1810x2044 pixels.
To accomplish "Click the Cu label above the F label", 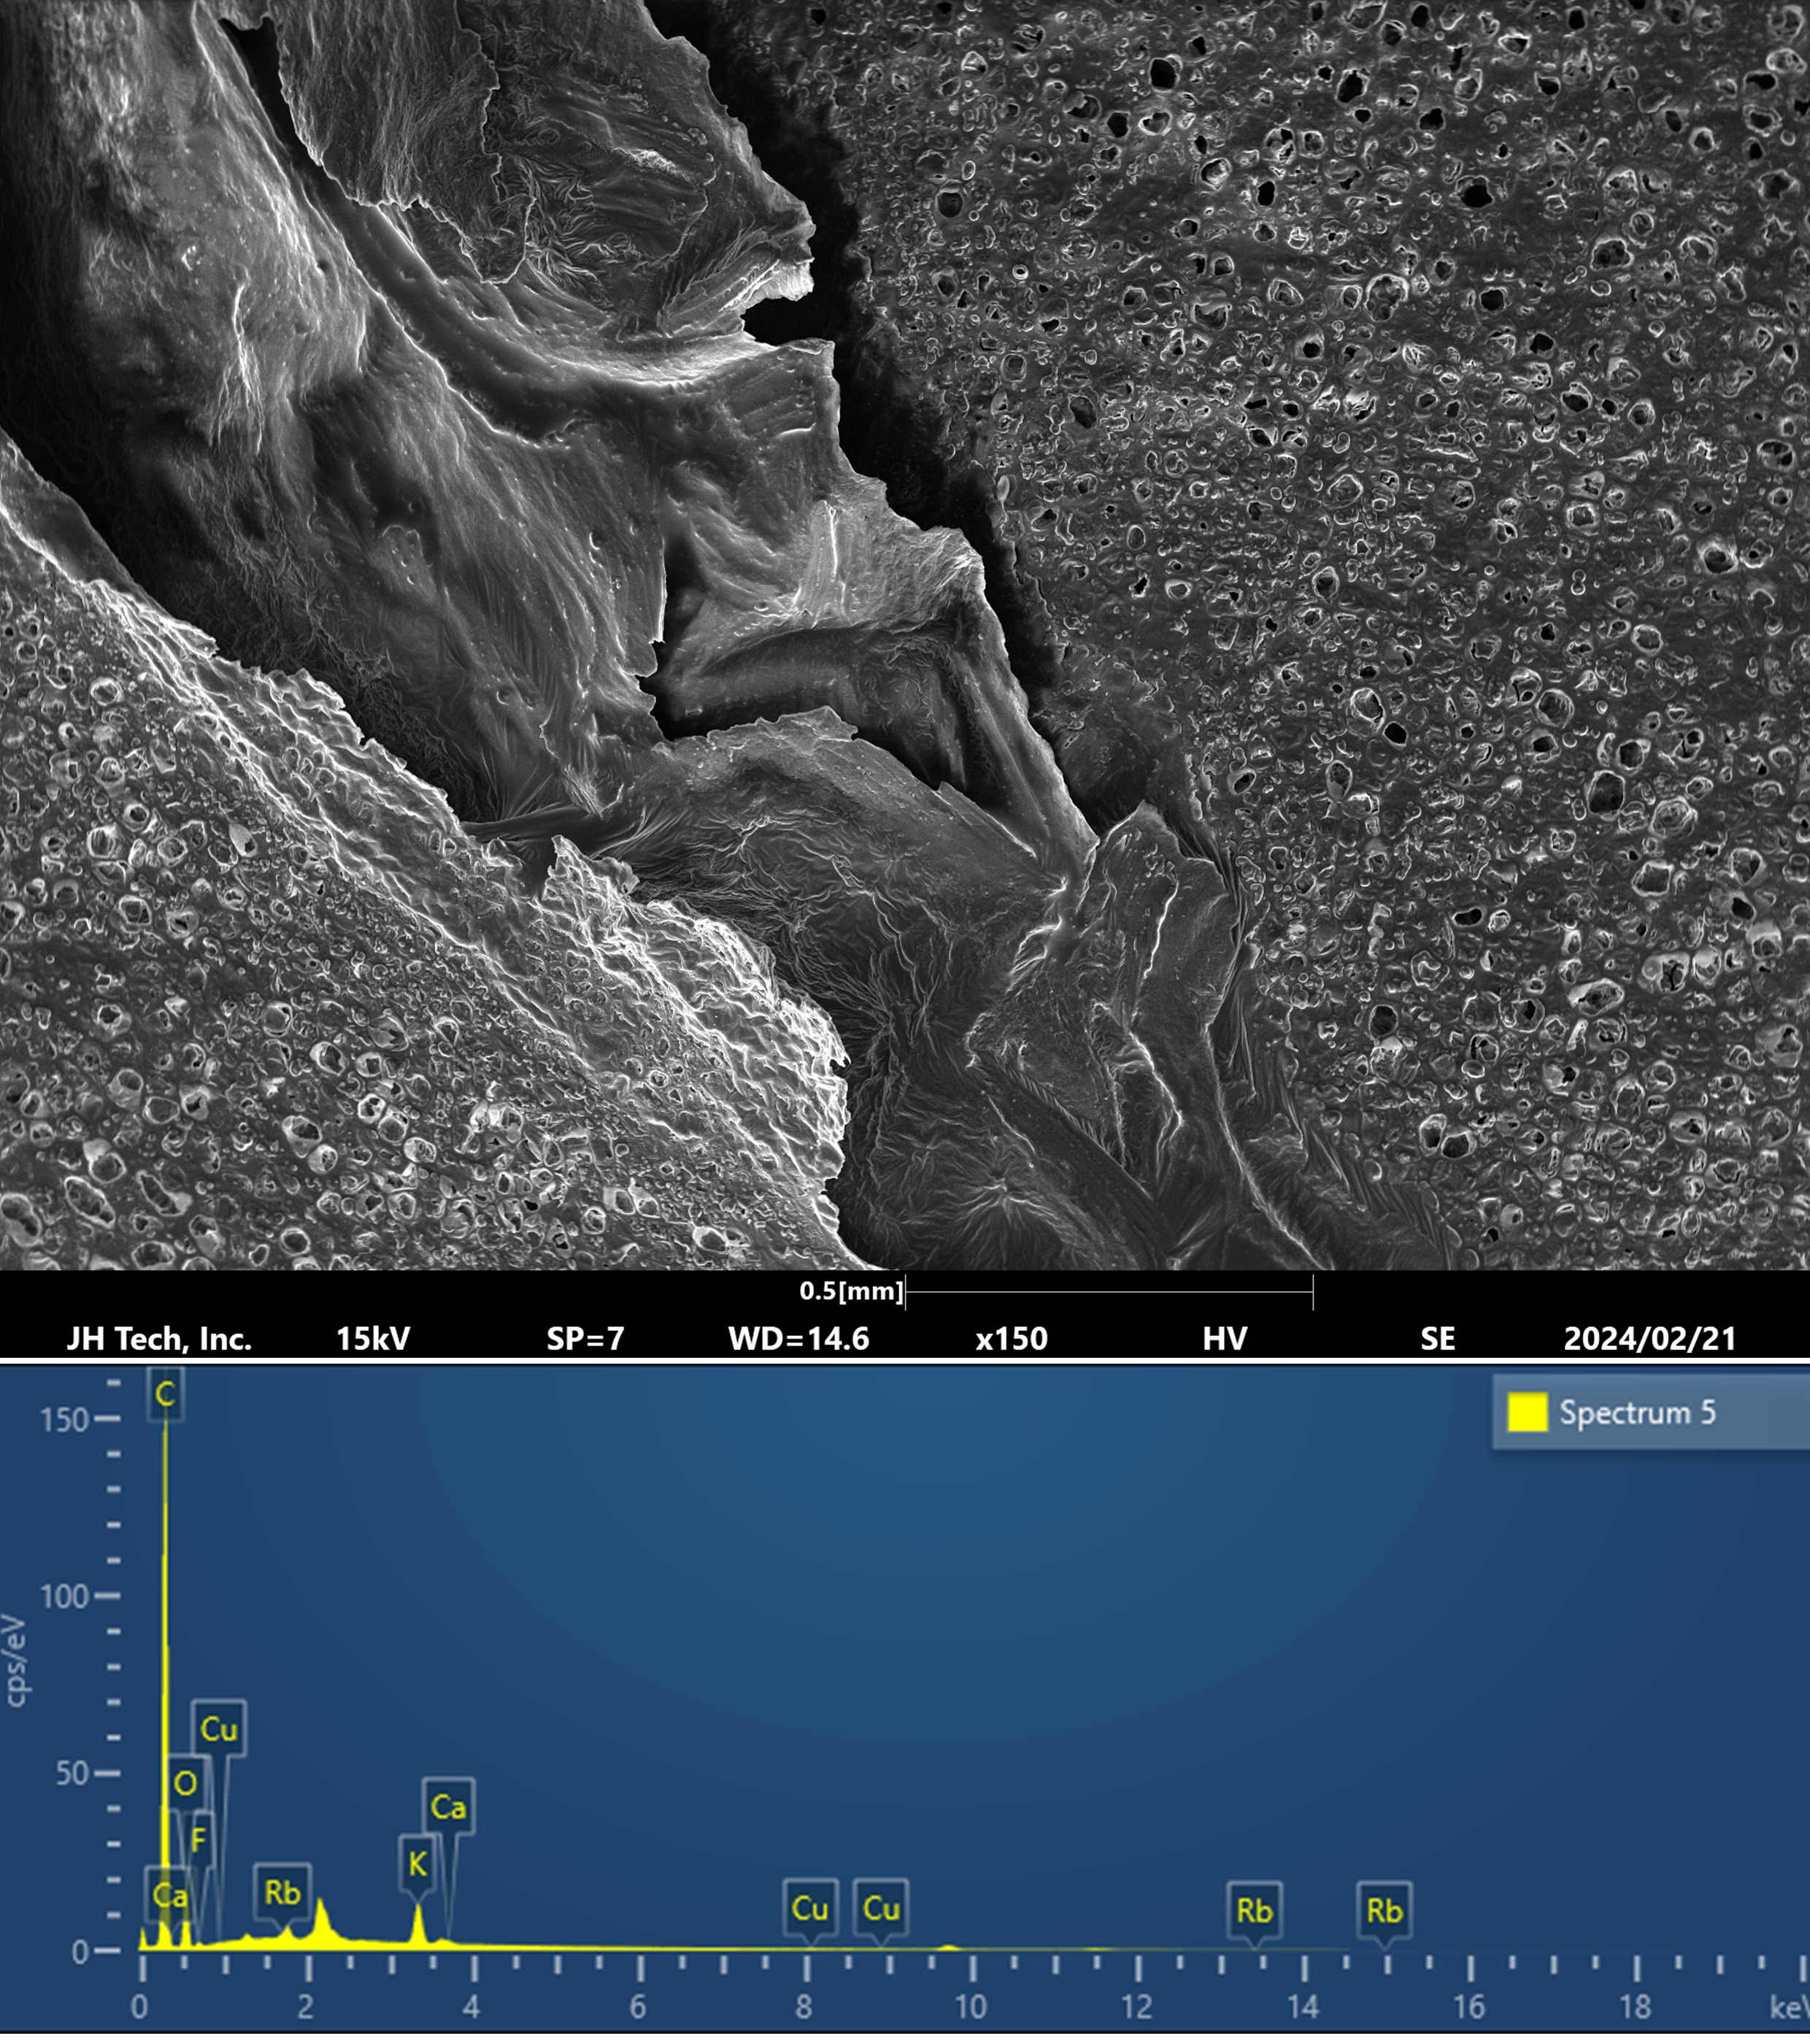I will [x=219, y=1729].
